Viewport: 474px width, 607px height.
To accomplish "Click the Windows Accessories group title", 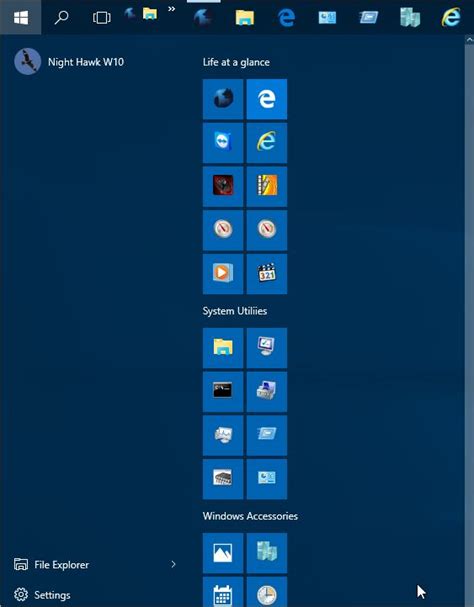I will coord(250,516).
